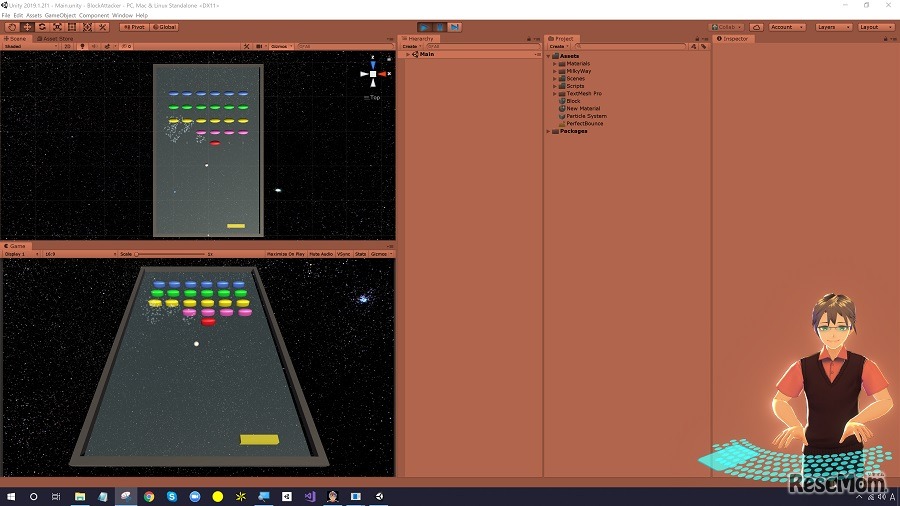Select the Move tool
This screenshot has height=506, width=900.
click(27, 27)
